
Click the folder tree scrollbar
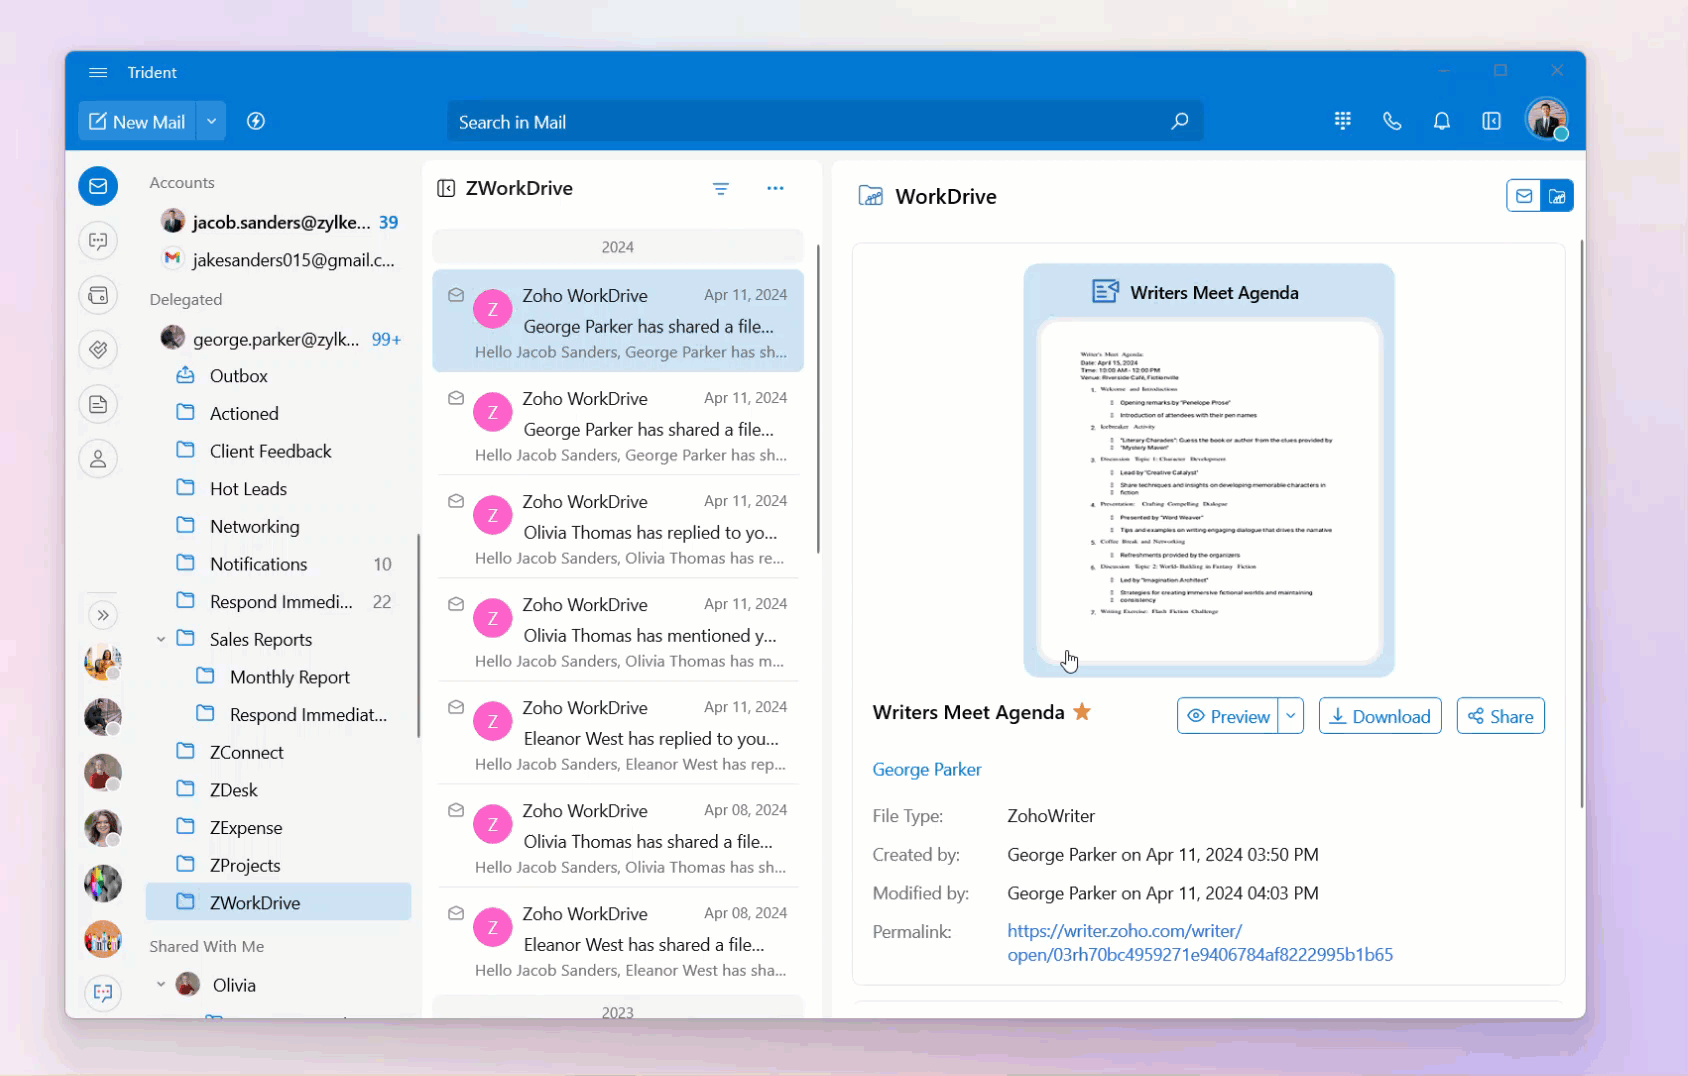click(x=418, y=636)
